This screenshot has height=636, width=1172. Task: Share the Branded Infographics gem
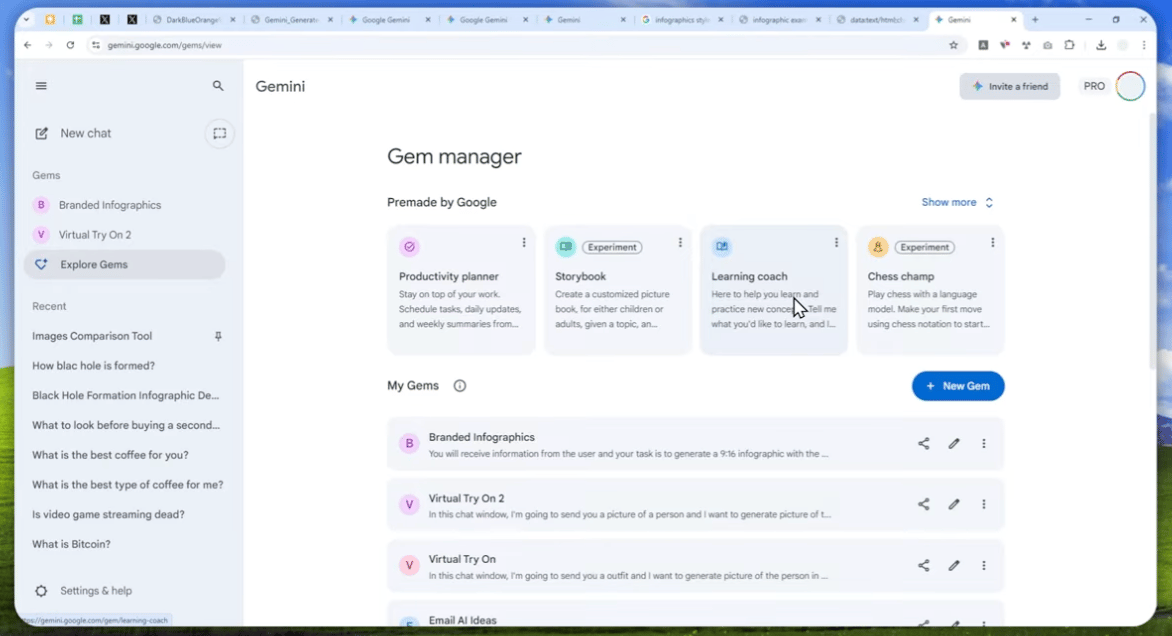pyautogui.click(x=924, y=443)
